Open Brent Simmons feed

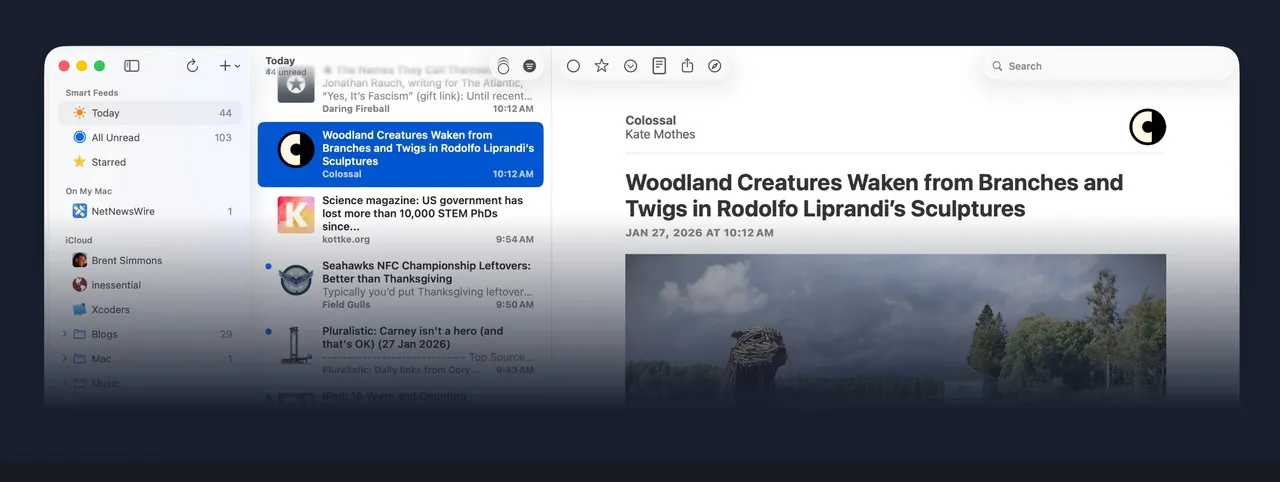(x=150, y=260)
